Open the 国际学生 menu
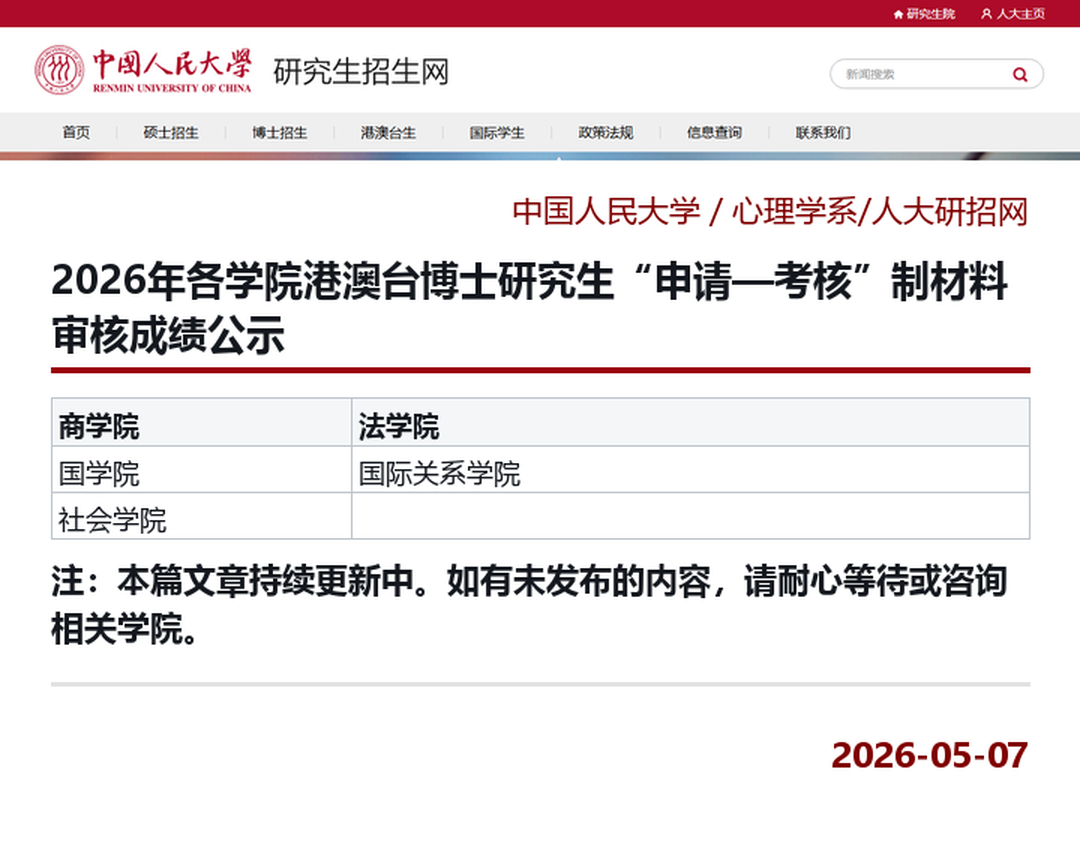 (x=497, y=132)
